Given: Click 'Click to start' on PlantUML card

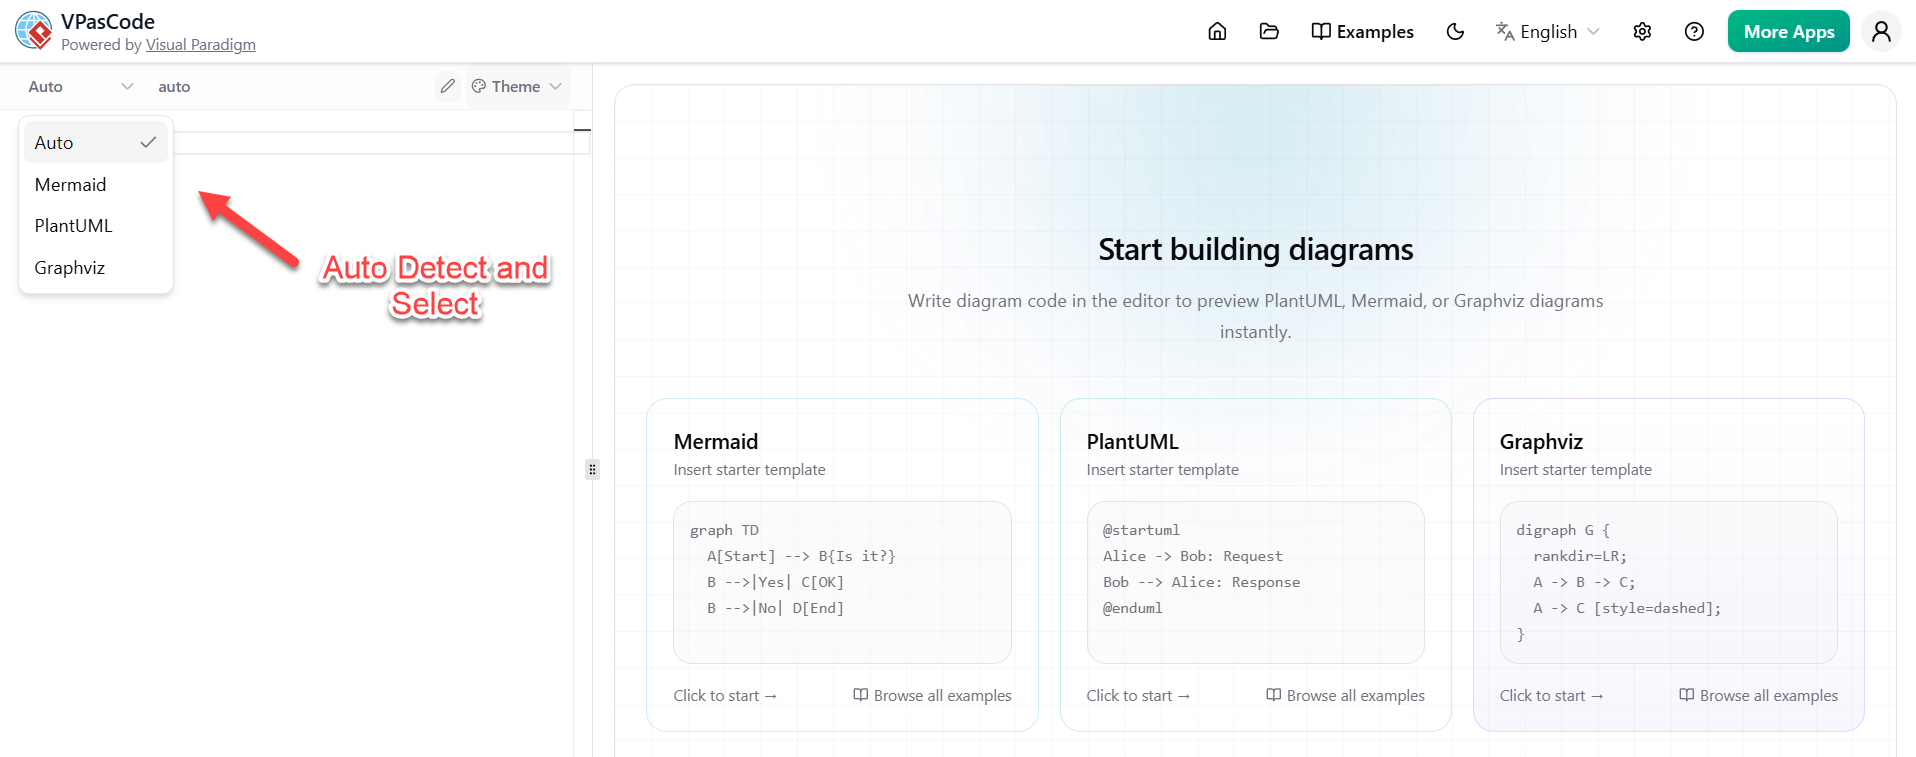Looking at the screenshot, I should click(1138, 696).
